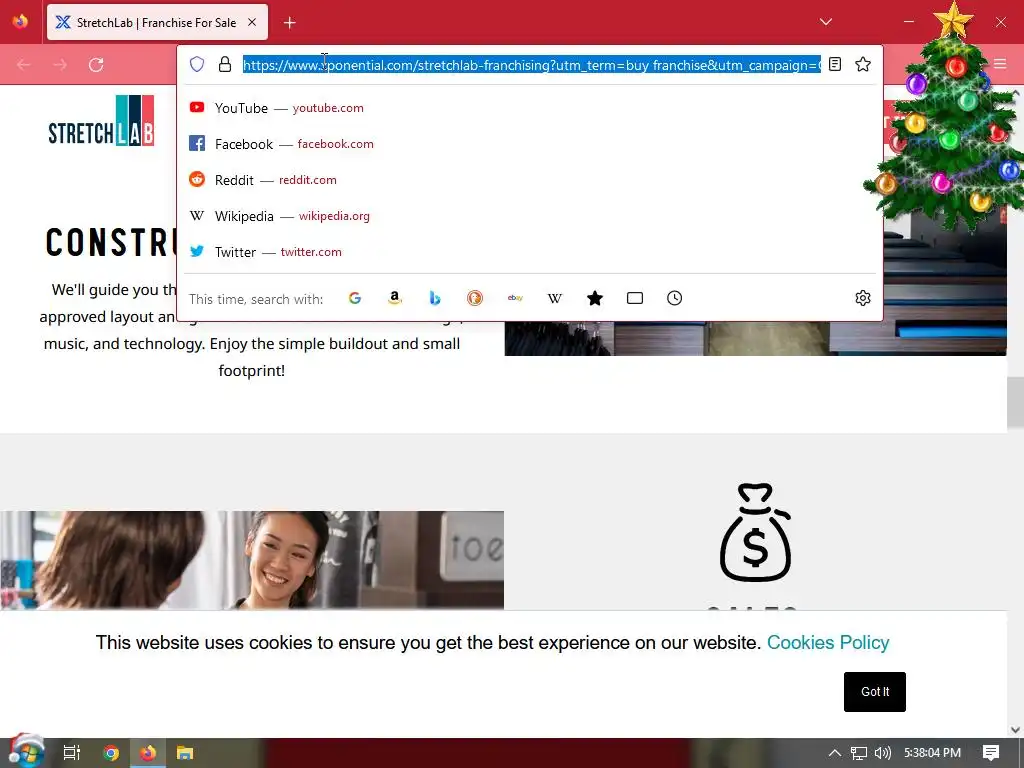The width and height of the screenshot is (1024, 768).
Task: Search in history via clock icon
Action: [675, 298]
